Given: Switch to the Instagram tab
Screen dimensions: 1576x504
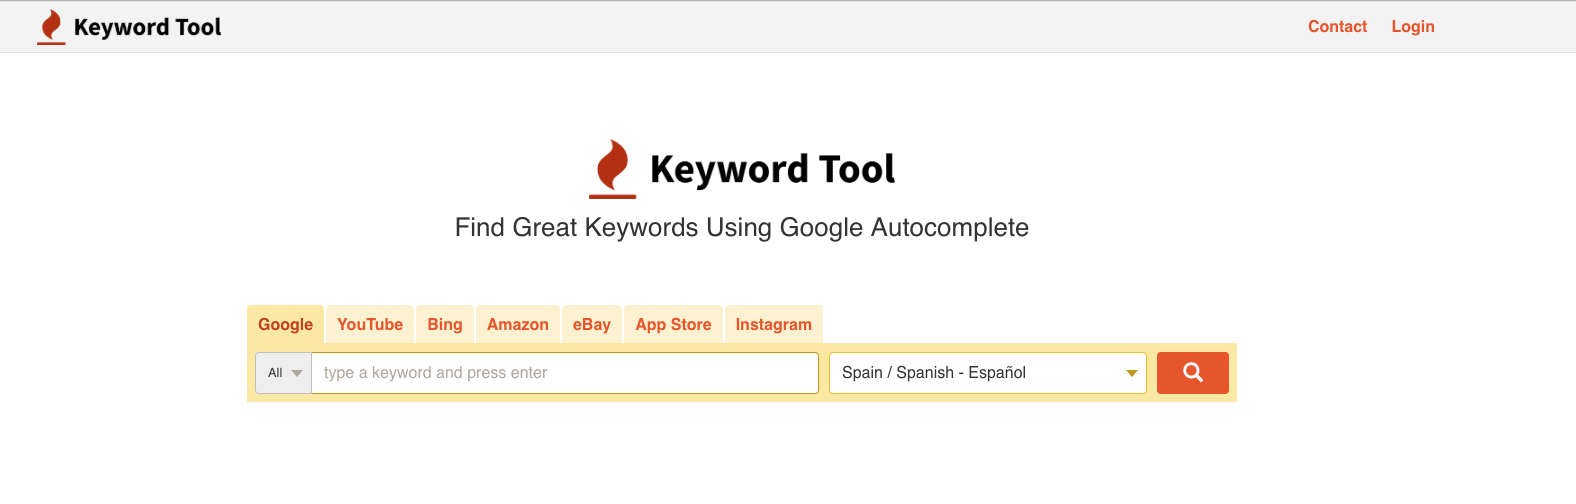Looking at the screenshot, I should (x=774, y=324).
